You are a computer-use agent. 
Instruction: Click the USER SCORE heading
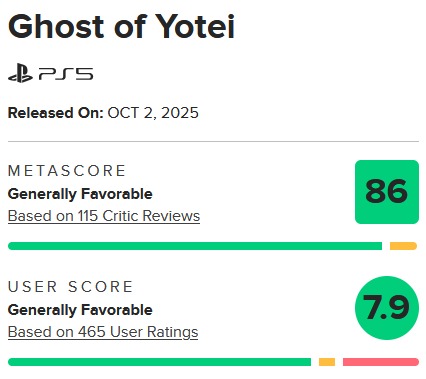tap(70, 287)
